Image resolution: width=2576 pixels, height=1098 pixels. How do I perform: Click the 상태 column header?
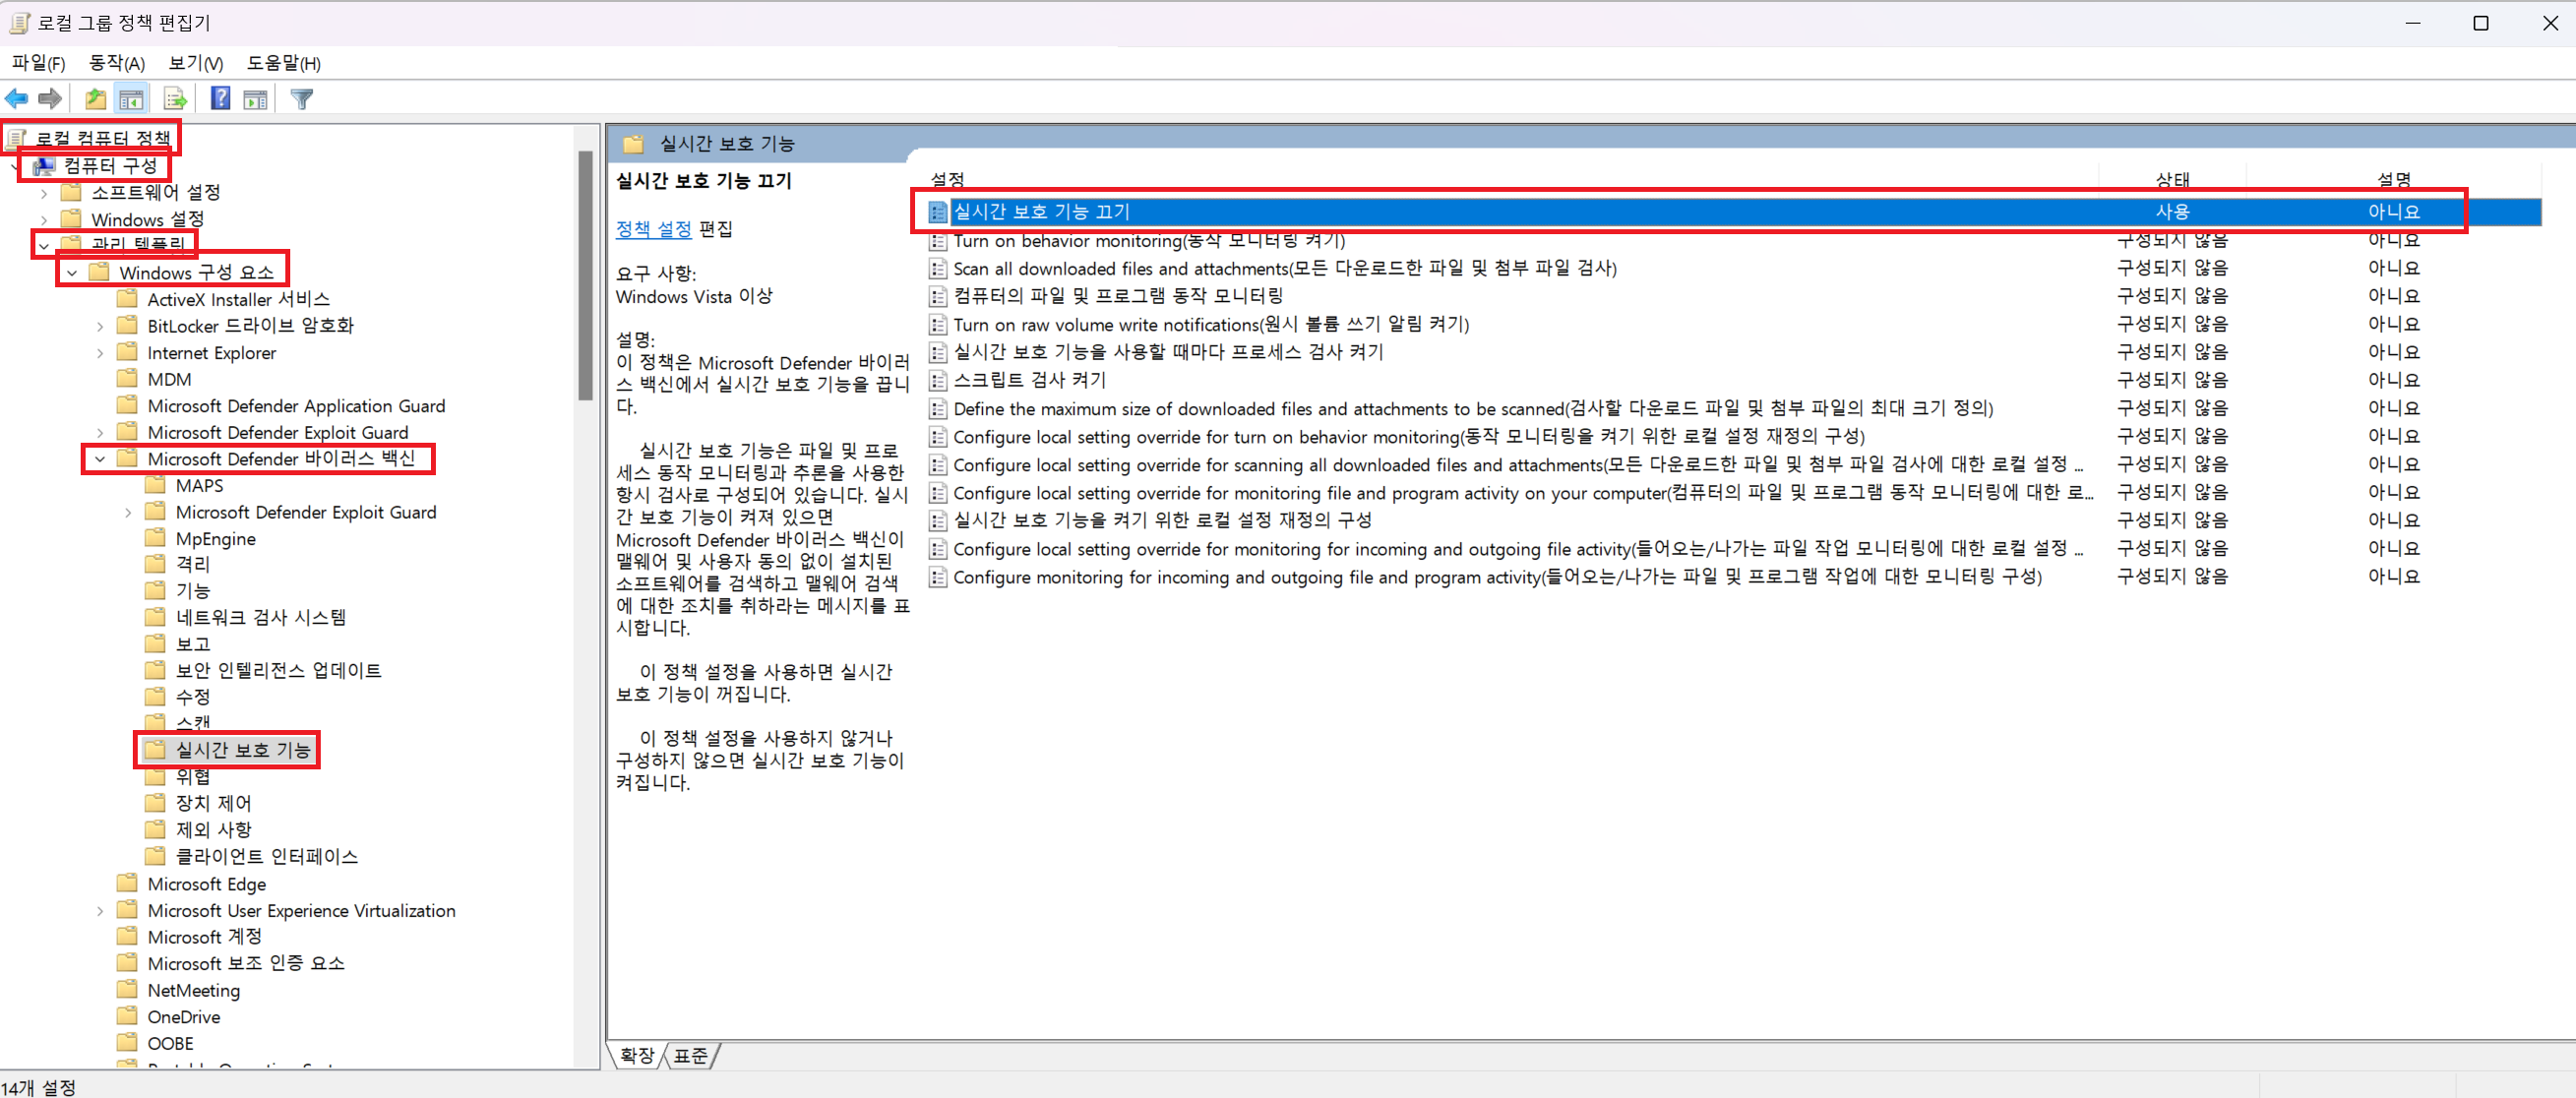2171,180
